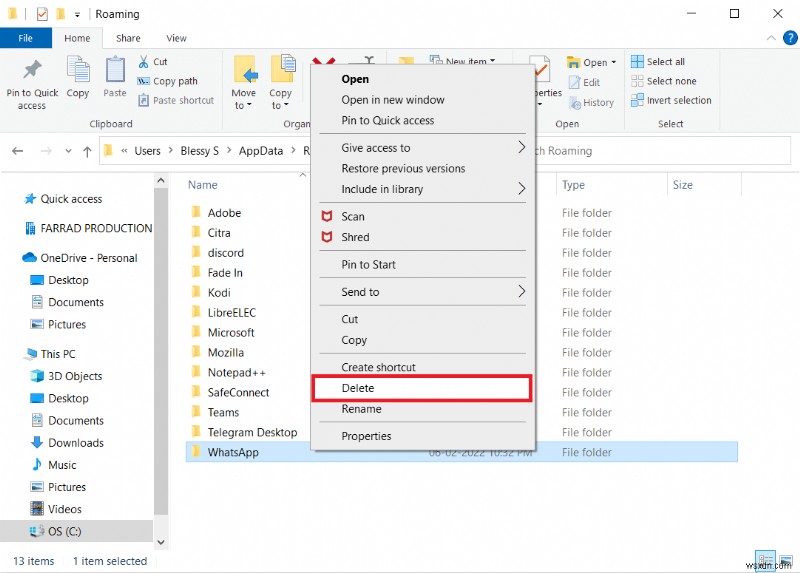Click the McAfee Shred entry

tap(422, 237)
